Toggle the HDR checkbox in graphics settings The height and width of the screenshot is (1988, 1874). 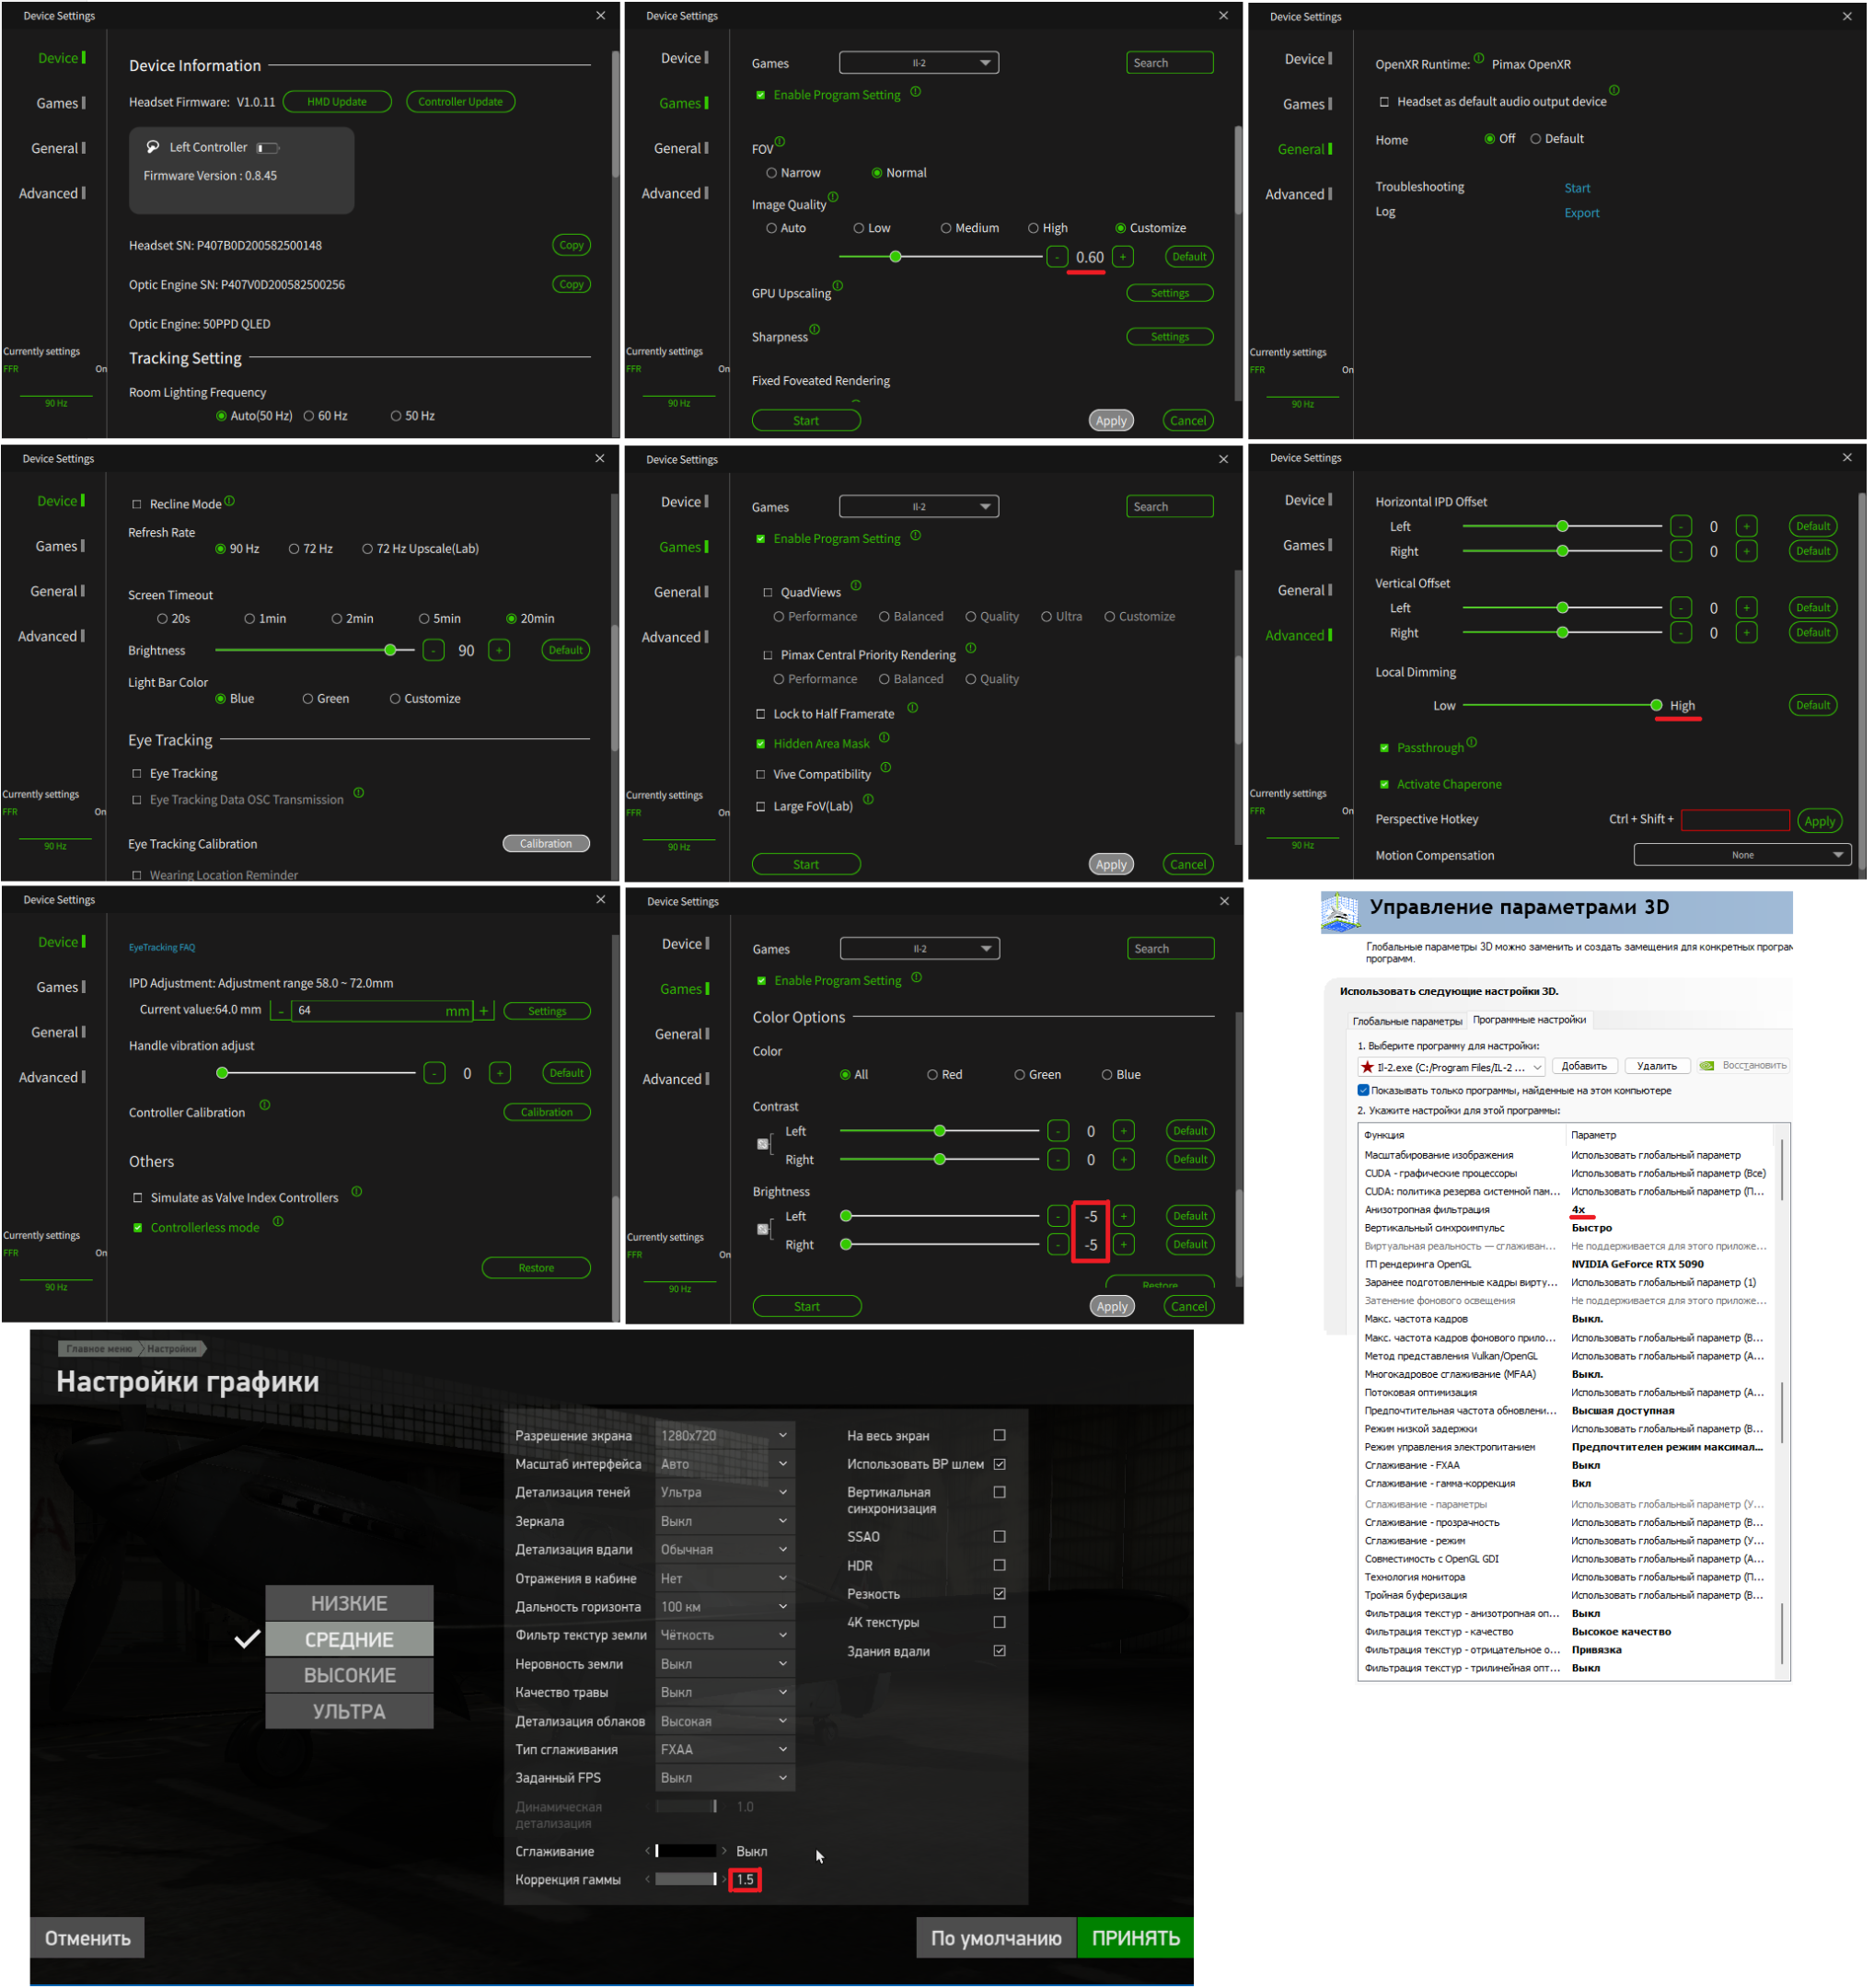click(999, 1566)
